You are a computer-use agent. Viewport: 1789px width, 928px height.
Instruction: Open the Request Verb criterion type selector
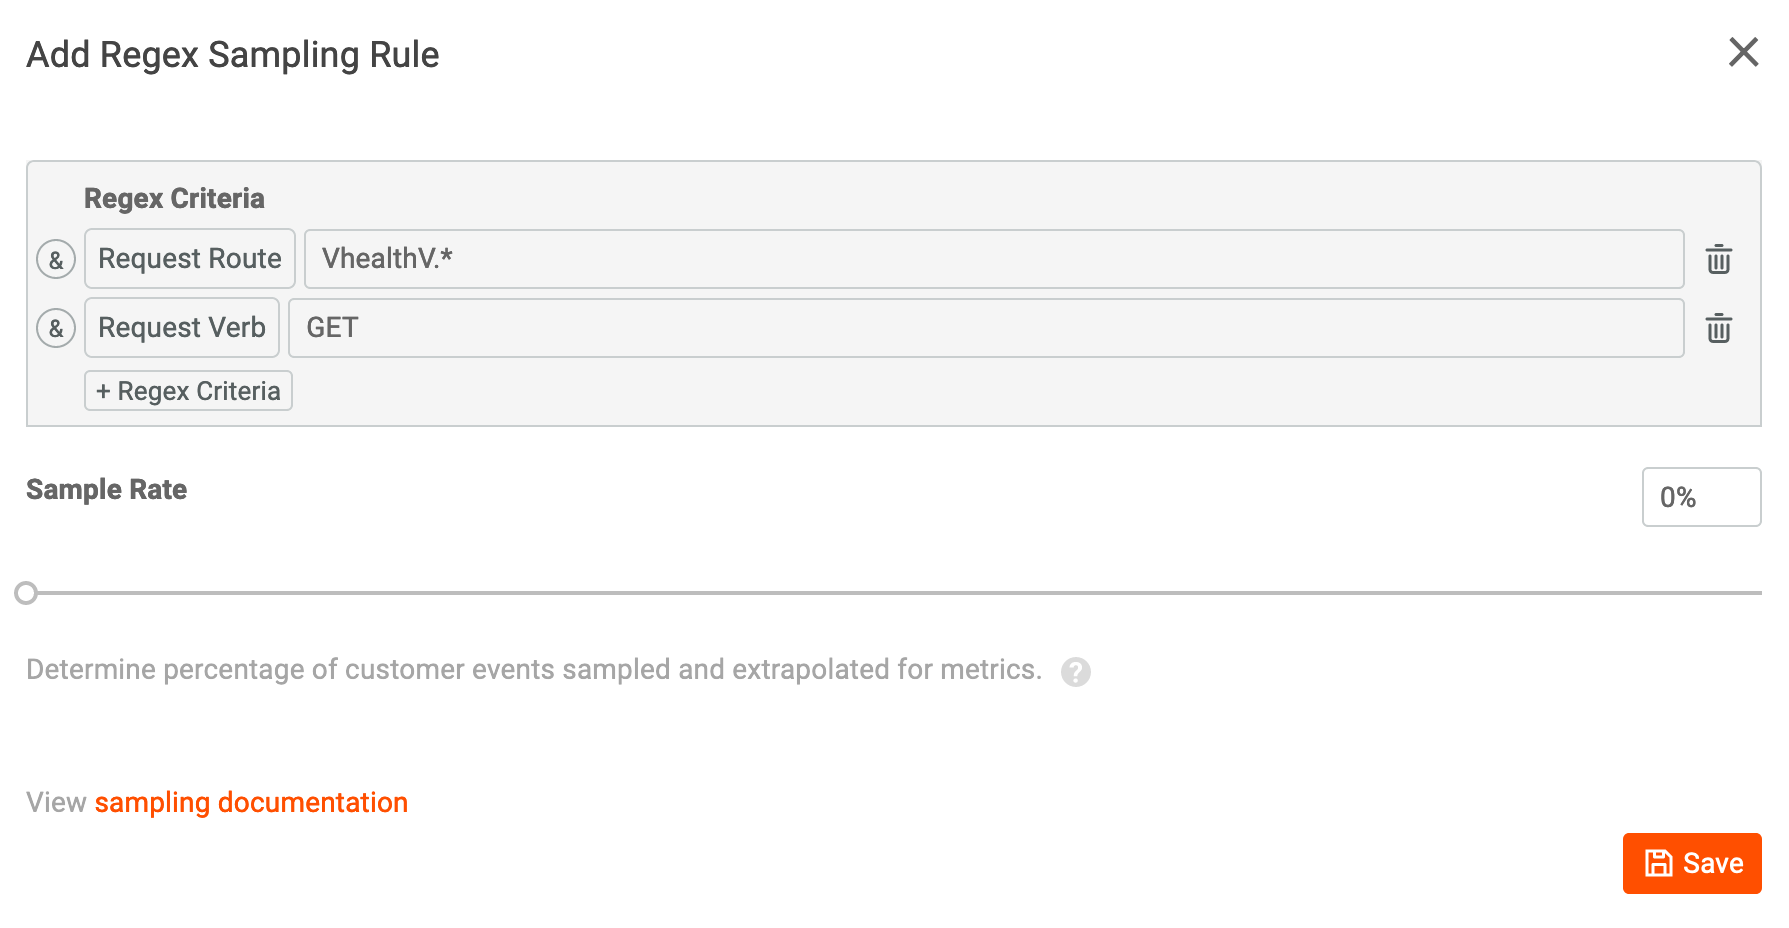[x=181, y=328]
